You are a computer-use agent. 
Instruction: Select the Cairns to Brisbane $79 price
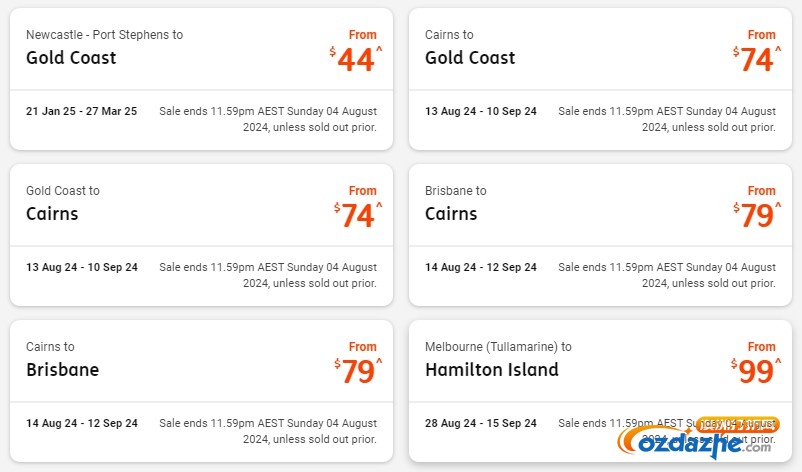(358, 371)
